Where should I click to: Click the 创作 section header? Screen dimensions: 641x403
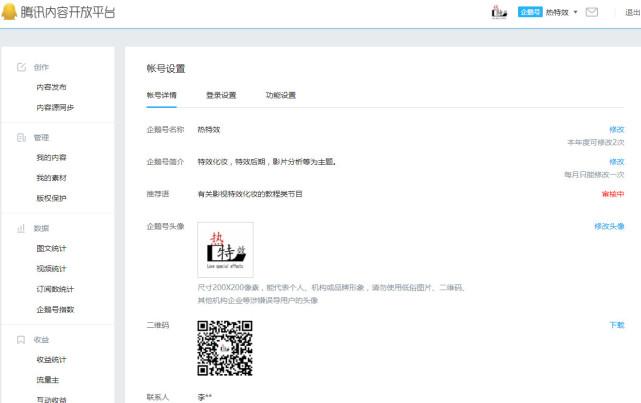(41, 67)
